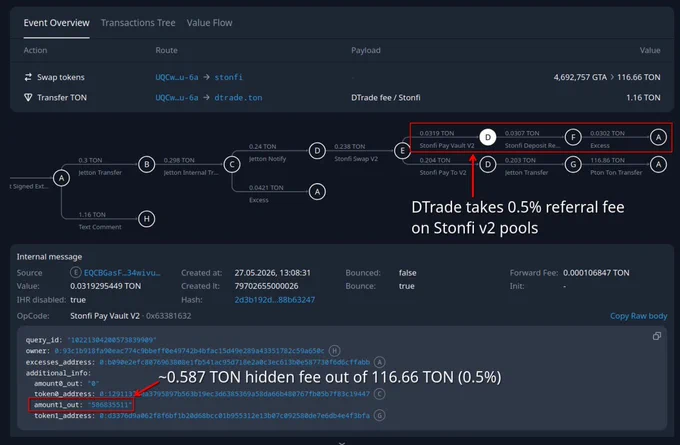This screenshot has width=680, height=445.
Task: Click the 116.86 TON Pton Ton Transfer label
Action: point(616,166)
